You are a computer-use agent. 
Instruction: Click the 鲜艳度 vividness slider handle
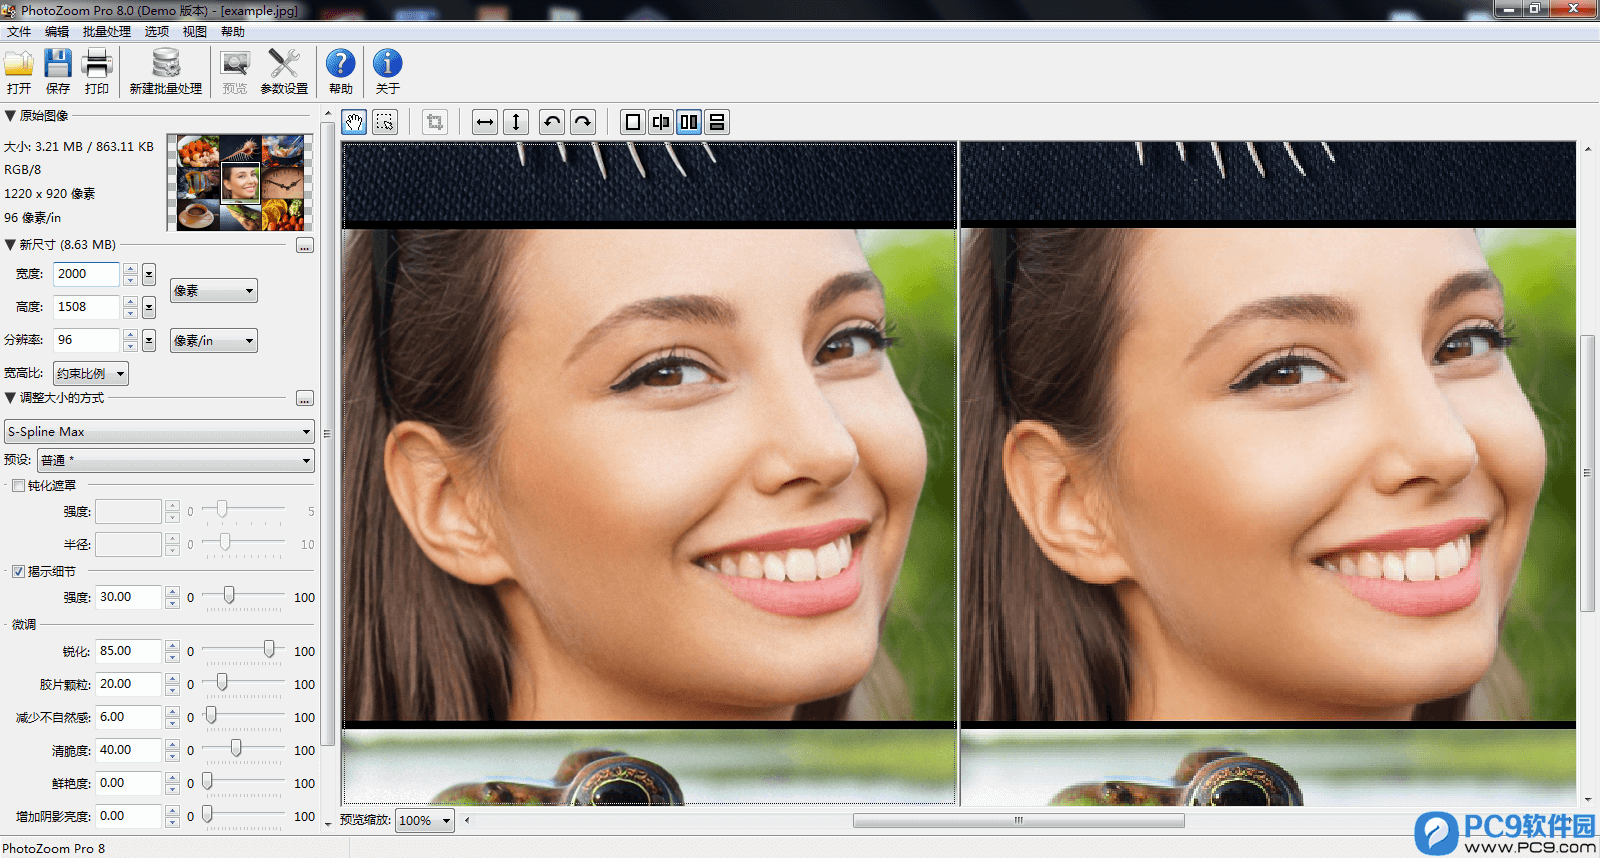tap(208, 782)
